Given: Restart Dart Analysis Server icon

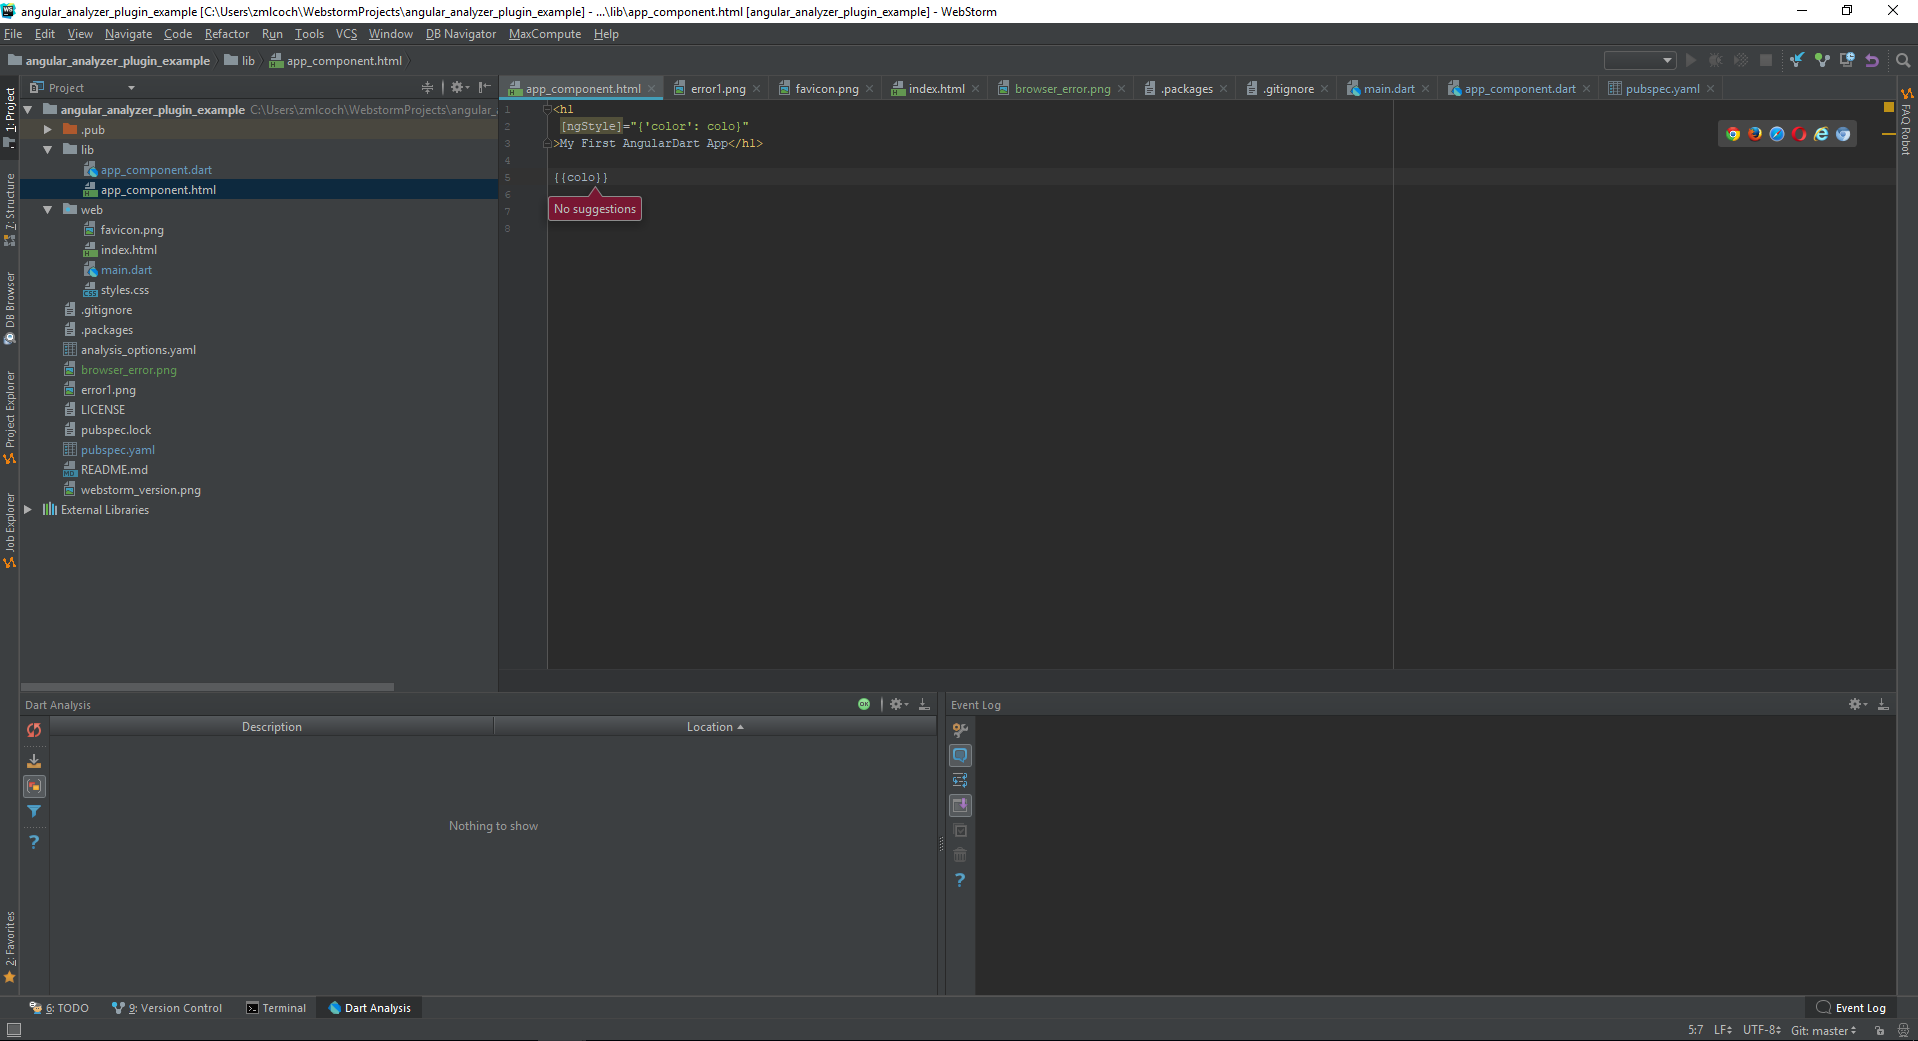Looking at the screenshot, I should 34,730.
